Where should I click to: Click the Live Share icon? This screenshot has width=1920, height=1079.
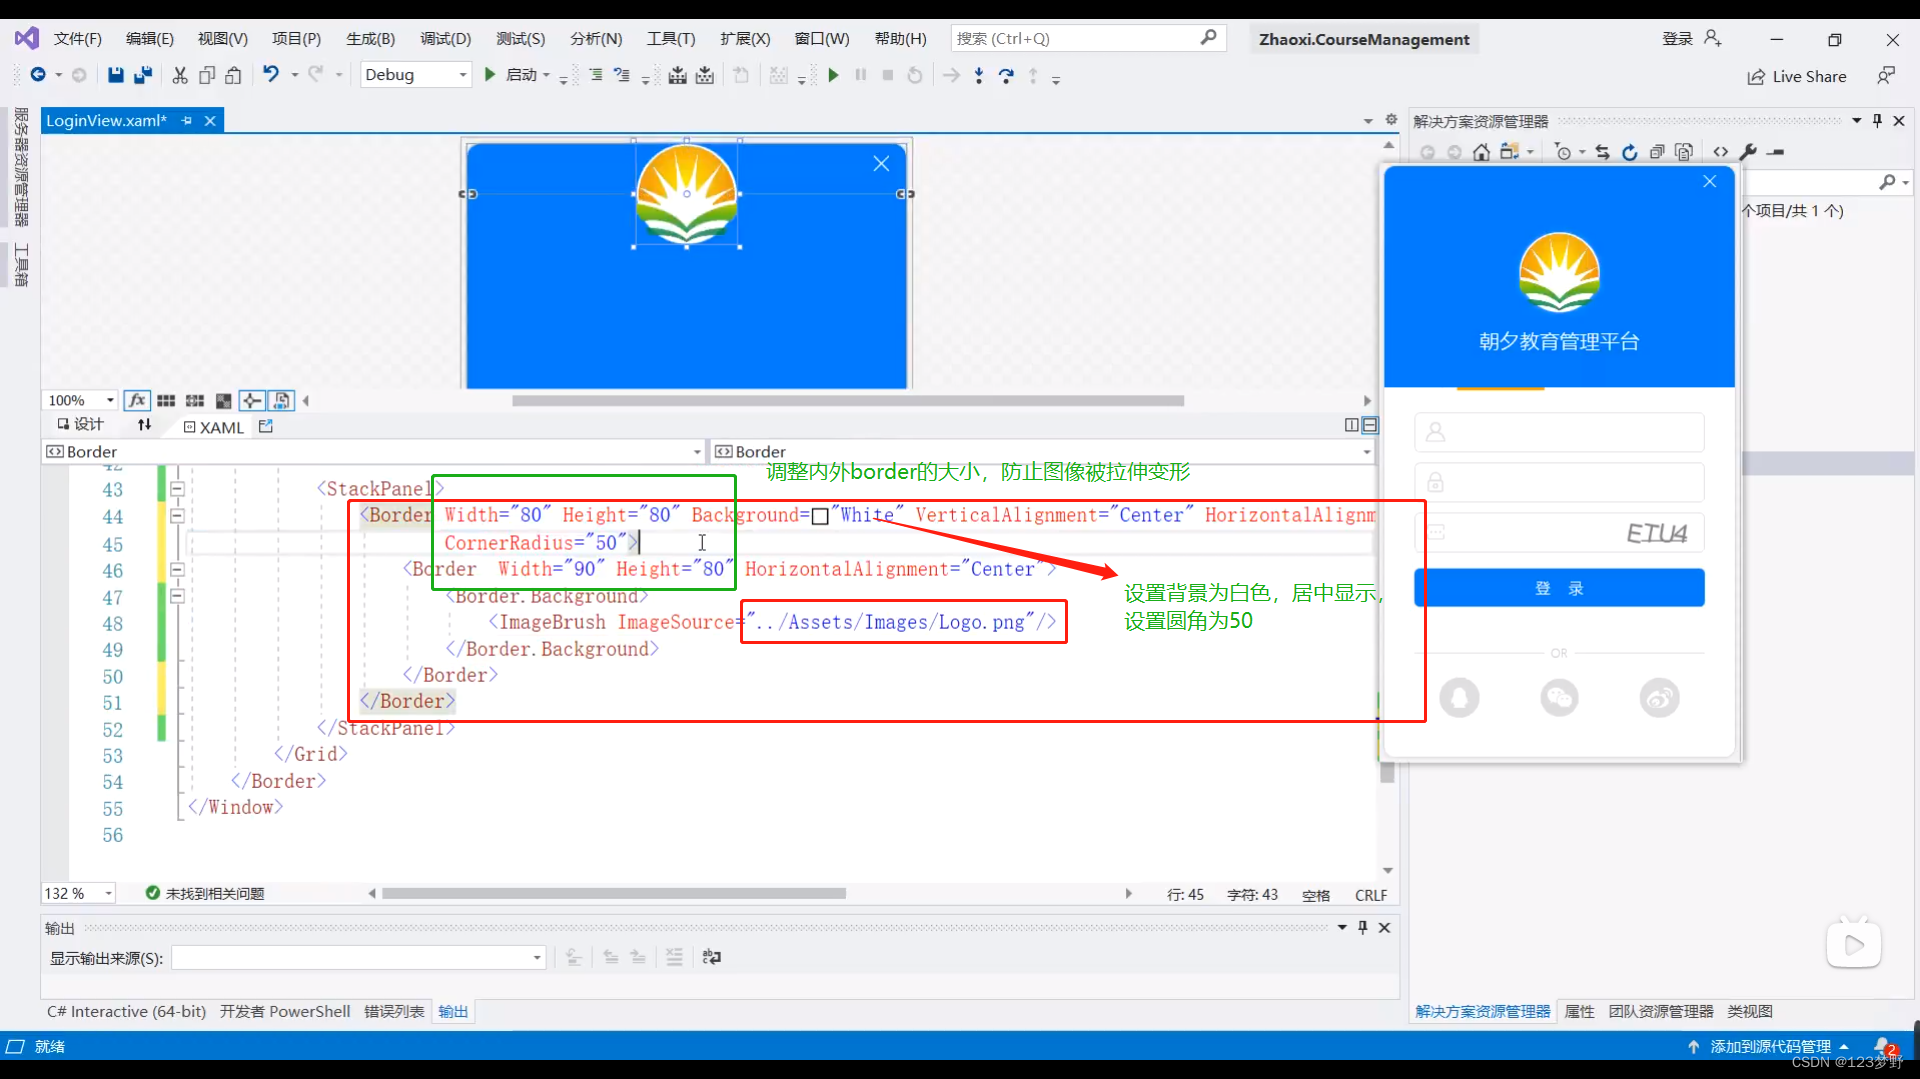click(1797, 77)
